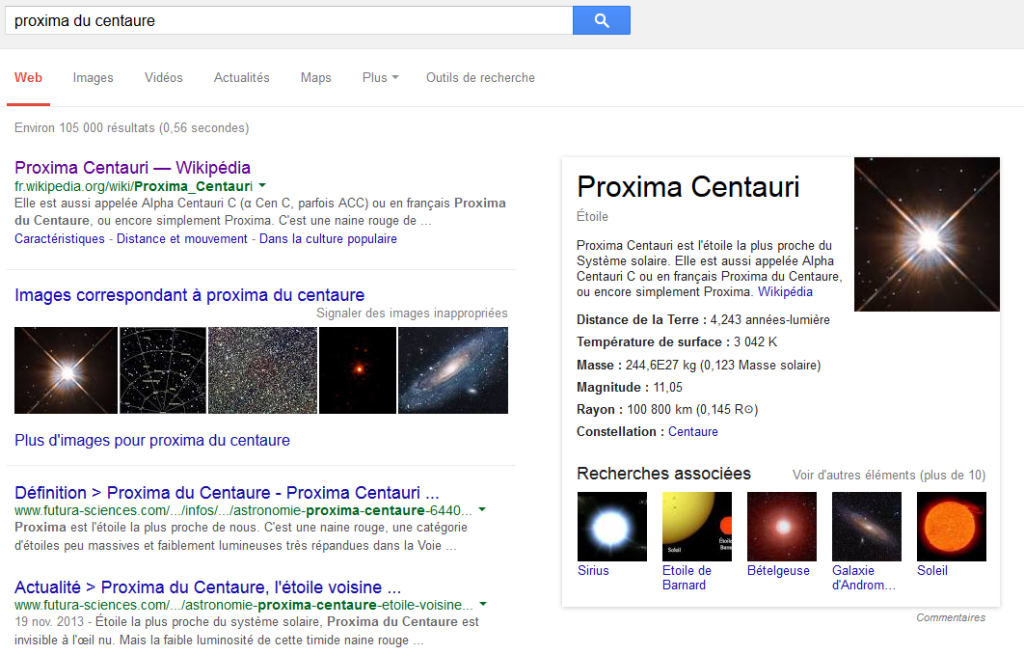
Task: Expand arrow beside futura-sciences proxima-centaure-6440 URL
Action: [482, 510]
